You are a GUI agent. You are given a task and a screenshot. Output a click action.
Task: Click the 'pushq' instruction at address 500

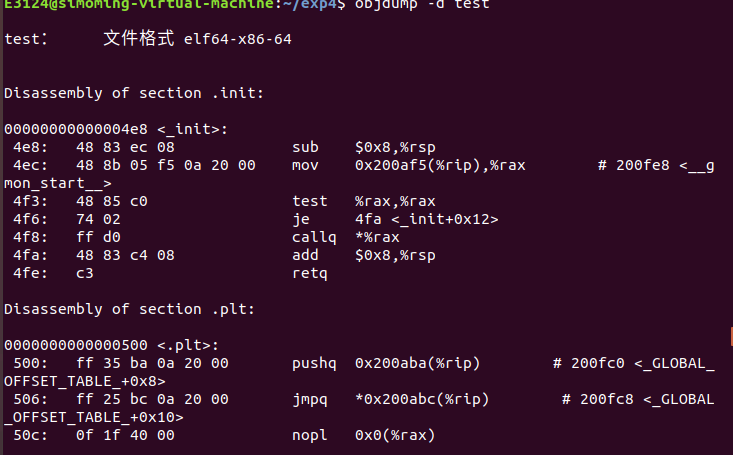point(314,364)
